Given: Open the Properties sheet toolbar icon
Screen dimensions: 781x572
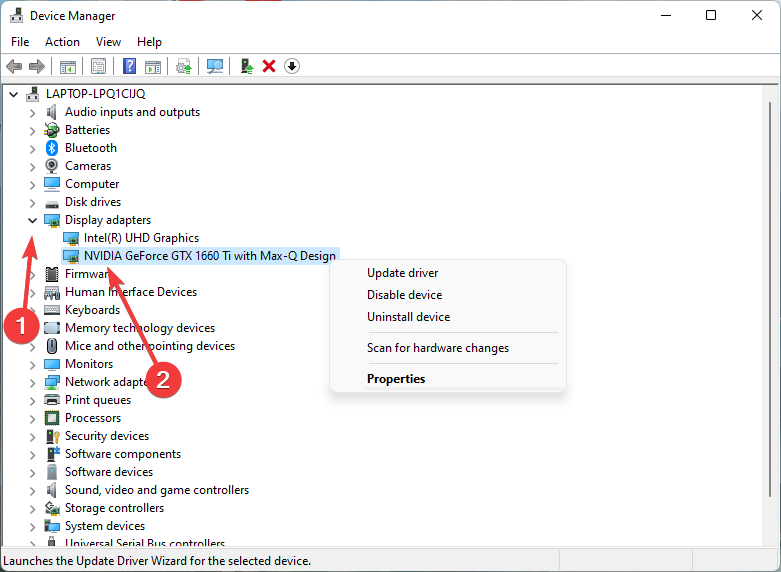Looking at the screenshot, I should [98, 66].
